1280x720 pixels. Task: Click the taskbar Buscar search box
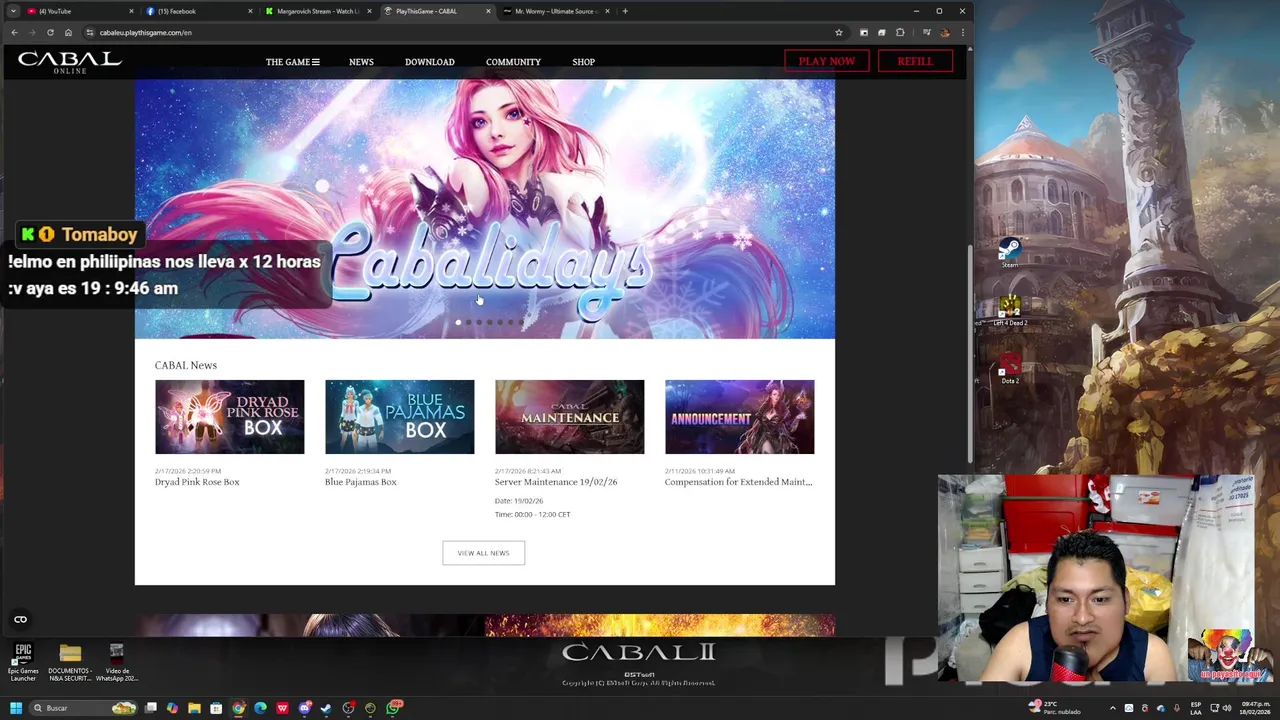point(84,708)
